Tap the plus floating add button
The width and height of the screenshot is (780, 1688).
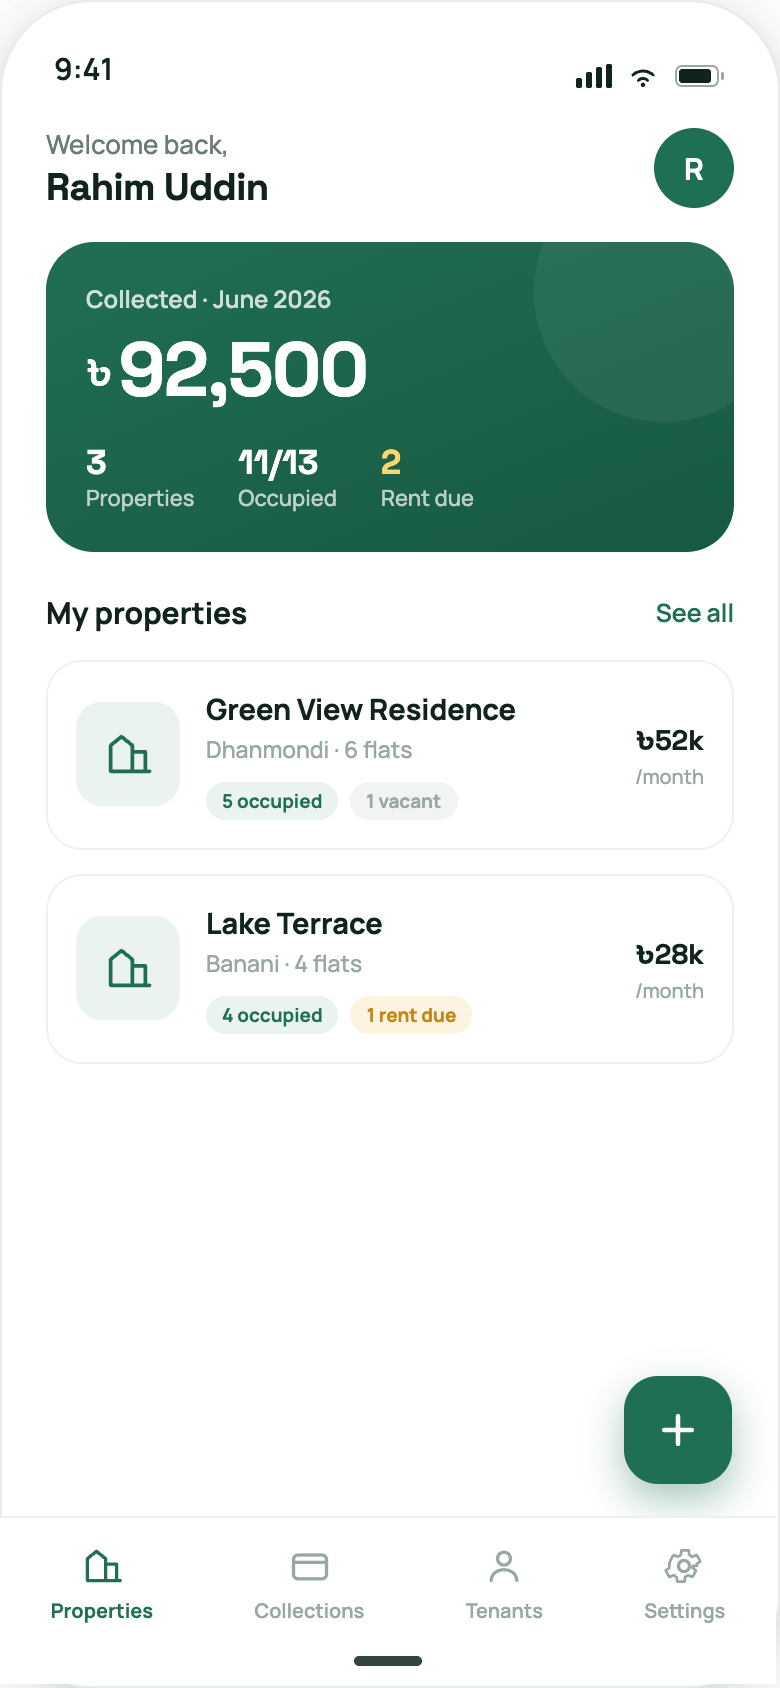pos(678,1430)
